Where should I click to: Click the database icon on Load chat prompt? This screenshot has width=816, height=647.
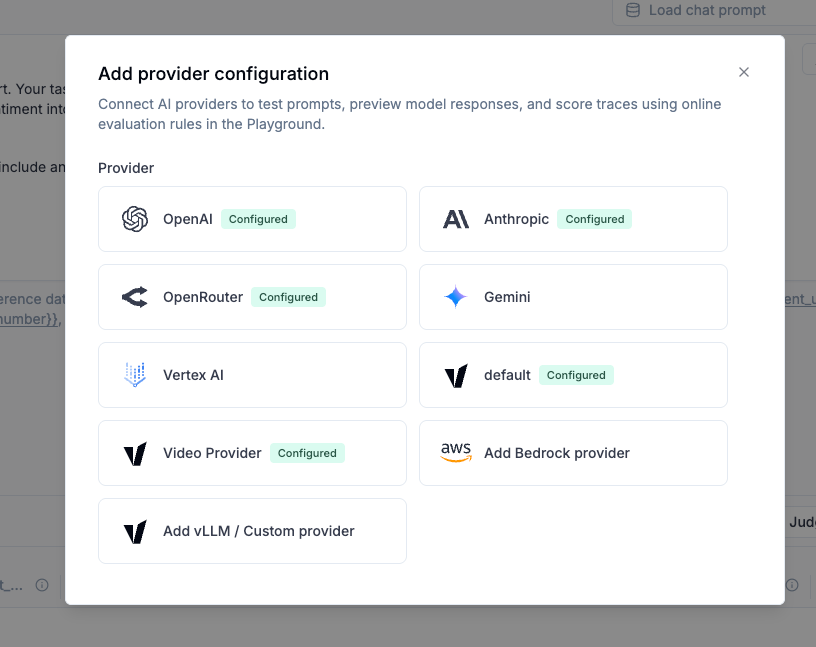(632, 10)
